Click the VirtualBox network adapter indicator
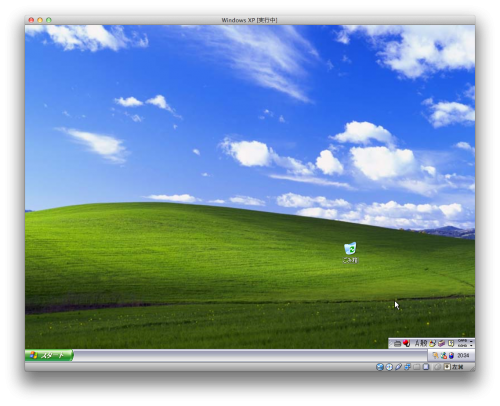The width and height of the screenshot is (500, 406). click(407, 367)
